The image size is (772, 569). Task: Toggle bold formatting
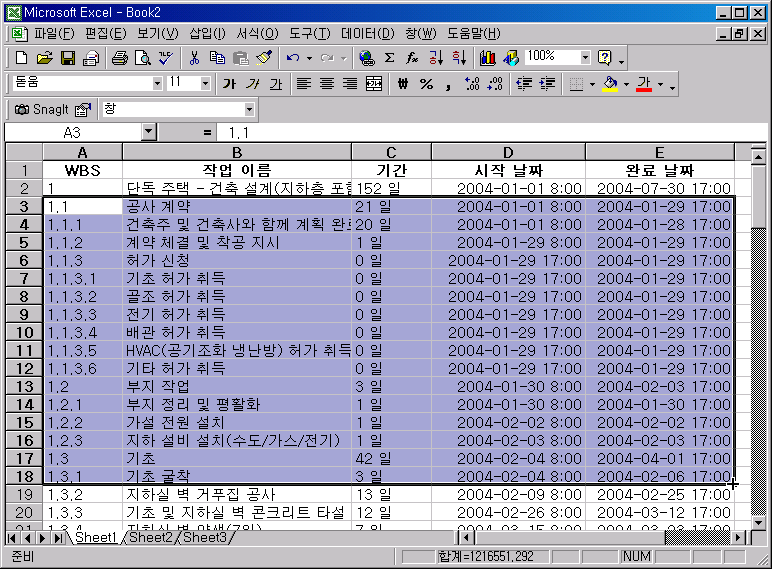pos(229,84)
